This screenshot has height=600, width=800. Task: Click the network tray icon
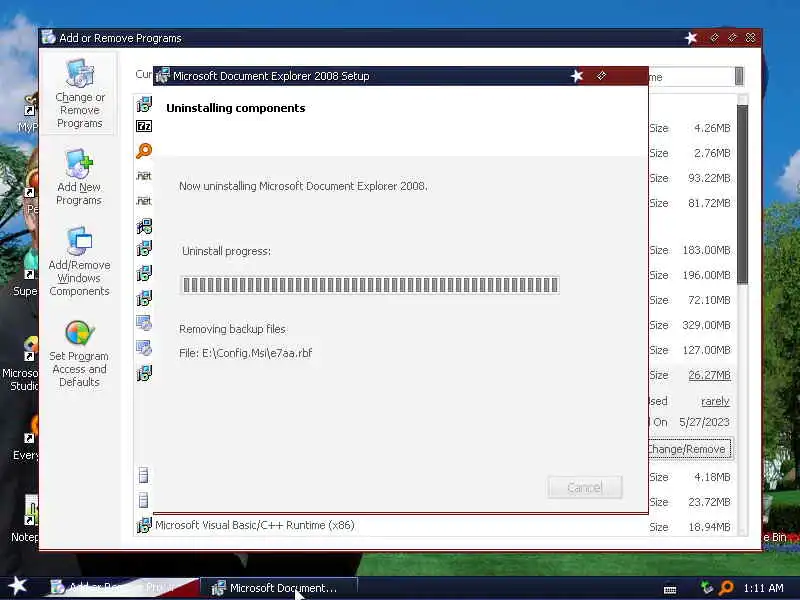click(x=707, y=588)
